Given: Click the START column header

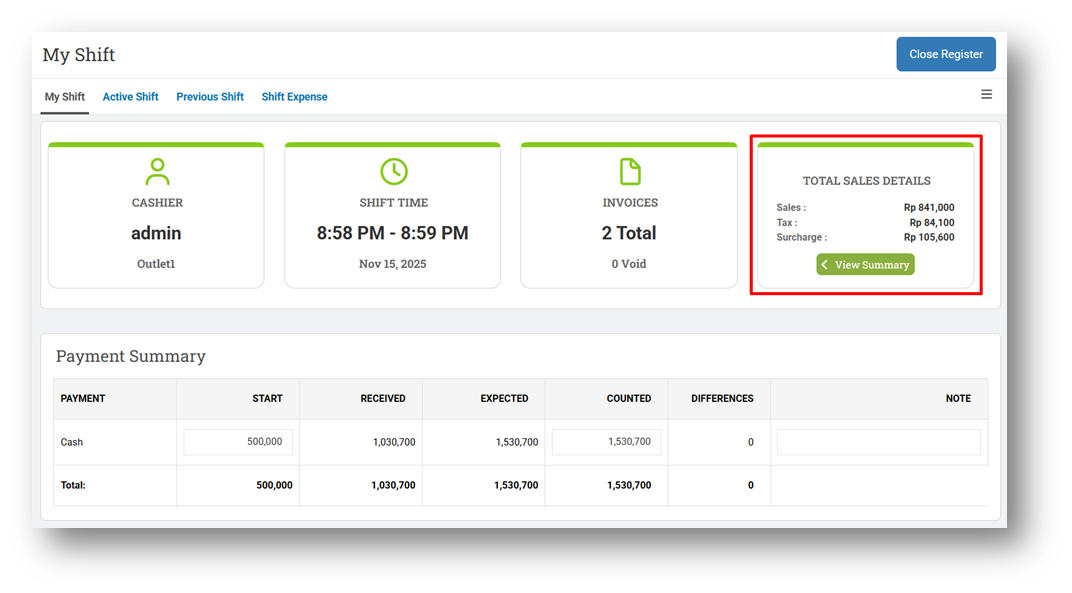Looking at the screenshot, I should pos(267,398).
